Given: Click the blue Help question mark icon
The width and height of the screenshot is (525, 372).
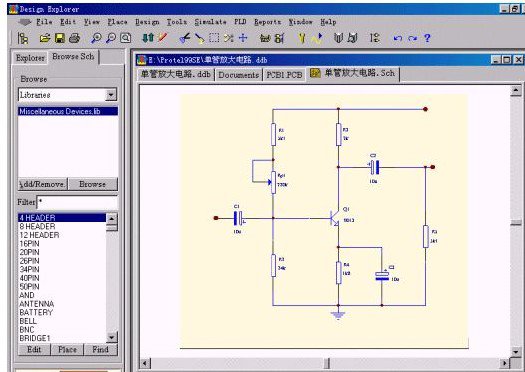Looking at the screenshot, I should tap(427, 38).
